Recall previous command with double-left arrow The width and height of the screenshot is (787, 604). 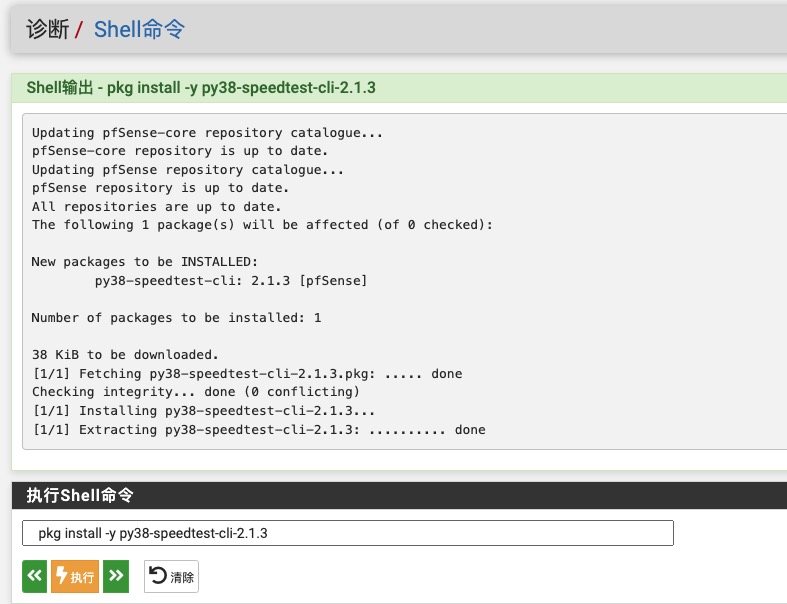click(34, 576)
